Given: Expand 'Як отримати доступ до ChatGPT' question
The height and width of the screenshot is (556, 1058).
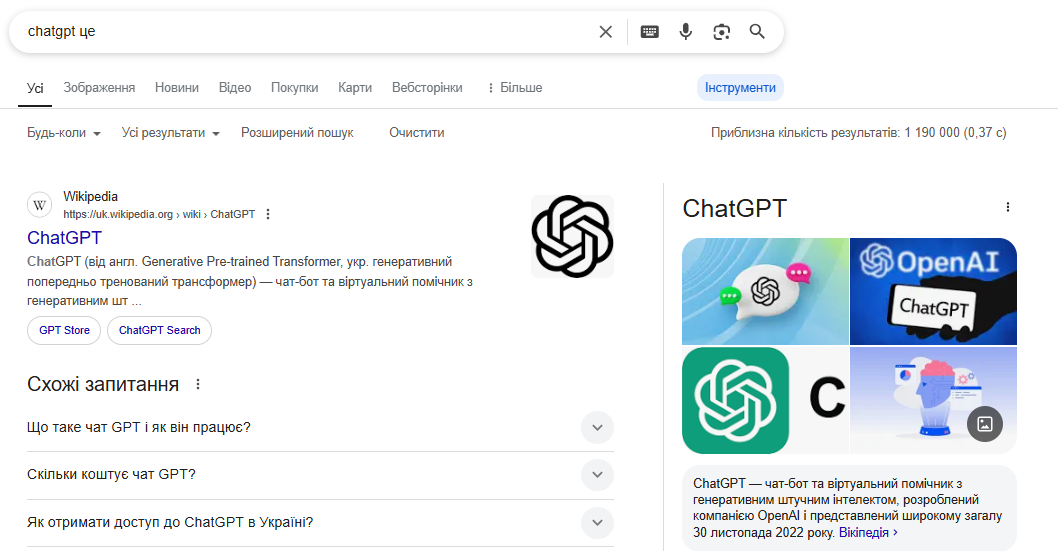Looking at the screenshot, I should [x=597, y=522].
